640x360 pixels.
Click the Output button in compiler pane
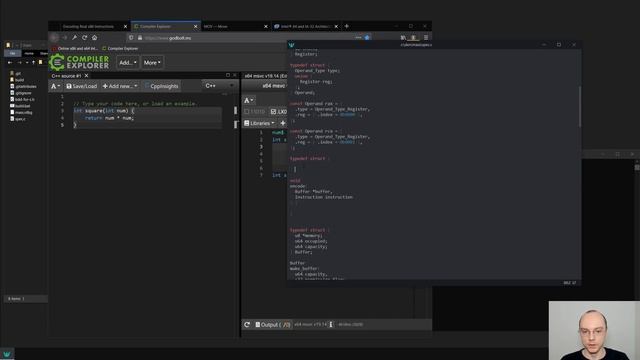click(273, 324)
